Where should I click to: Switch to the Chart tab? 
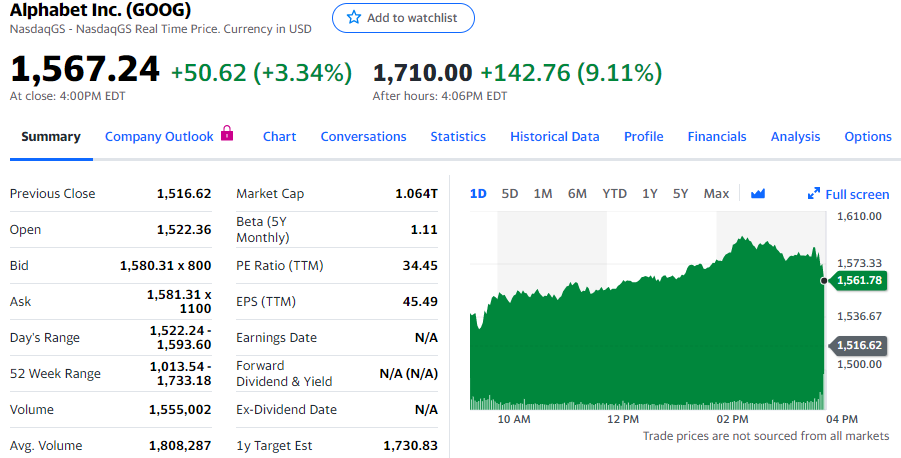pyautogui.click(x=279, y=137)
